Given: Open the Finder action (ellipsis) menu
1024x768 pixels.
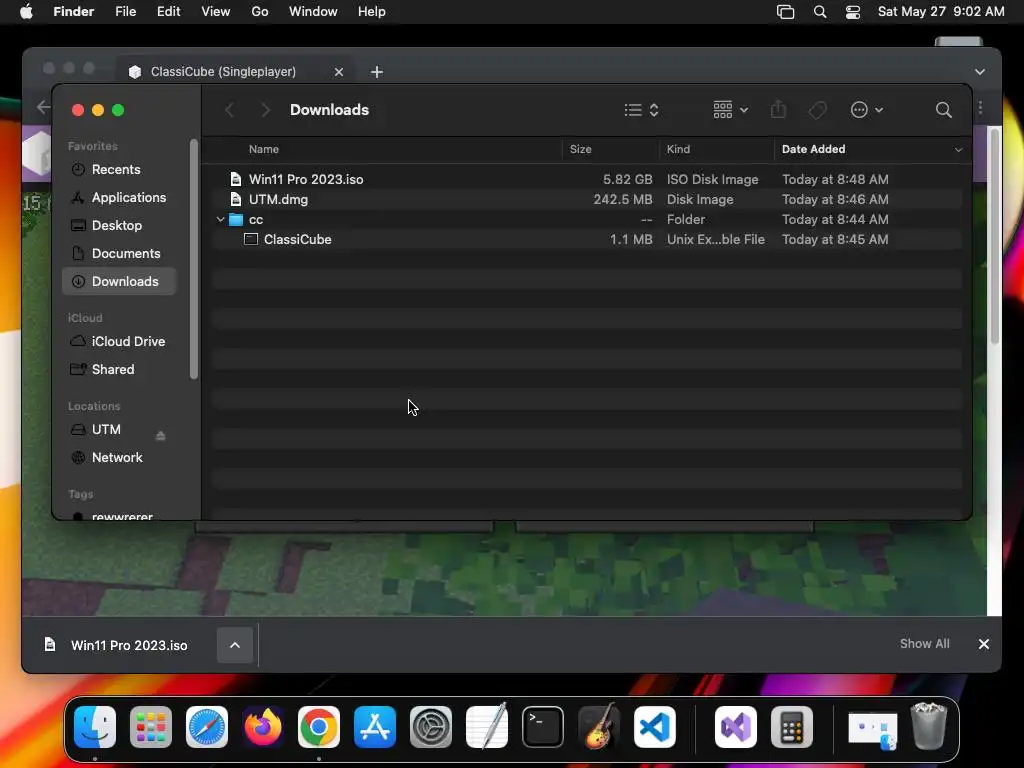Looking at the screenshot, I should click(x=867, y=110).
